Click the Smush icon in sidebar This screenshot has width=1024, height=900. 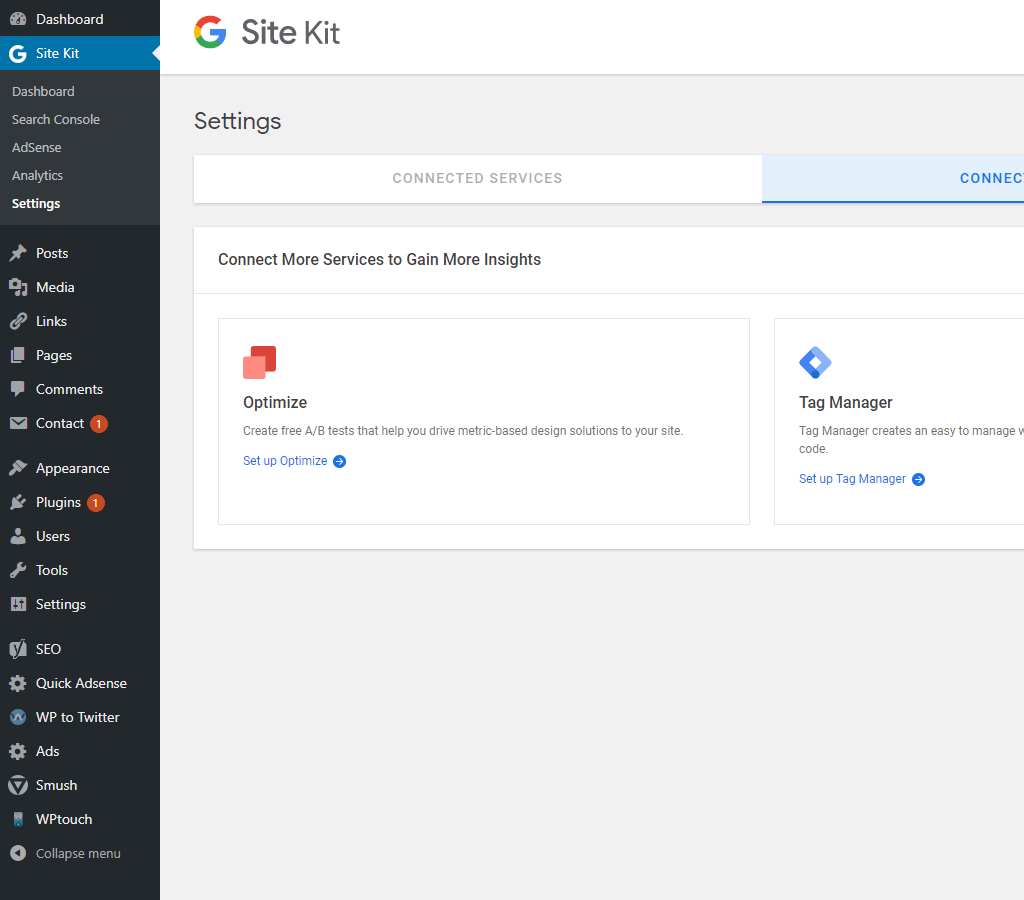click(18, 785)
